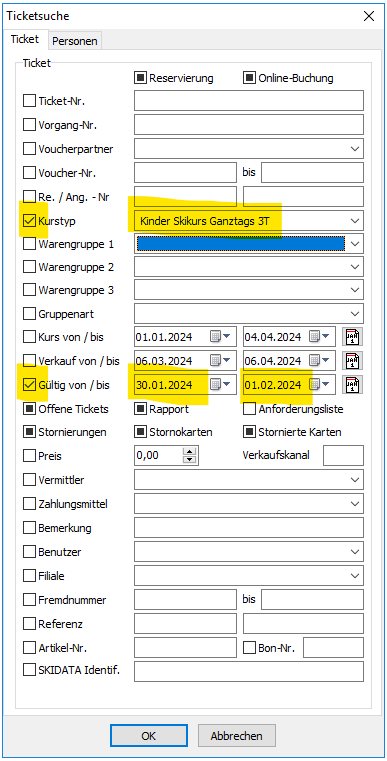Confirm search with the OK button
The width and height of the screenshot is (387, 761).
[x=149, y=736]
